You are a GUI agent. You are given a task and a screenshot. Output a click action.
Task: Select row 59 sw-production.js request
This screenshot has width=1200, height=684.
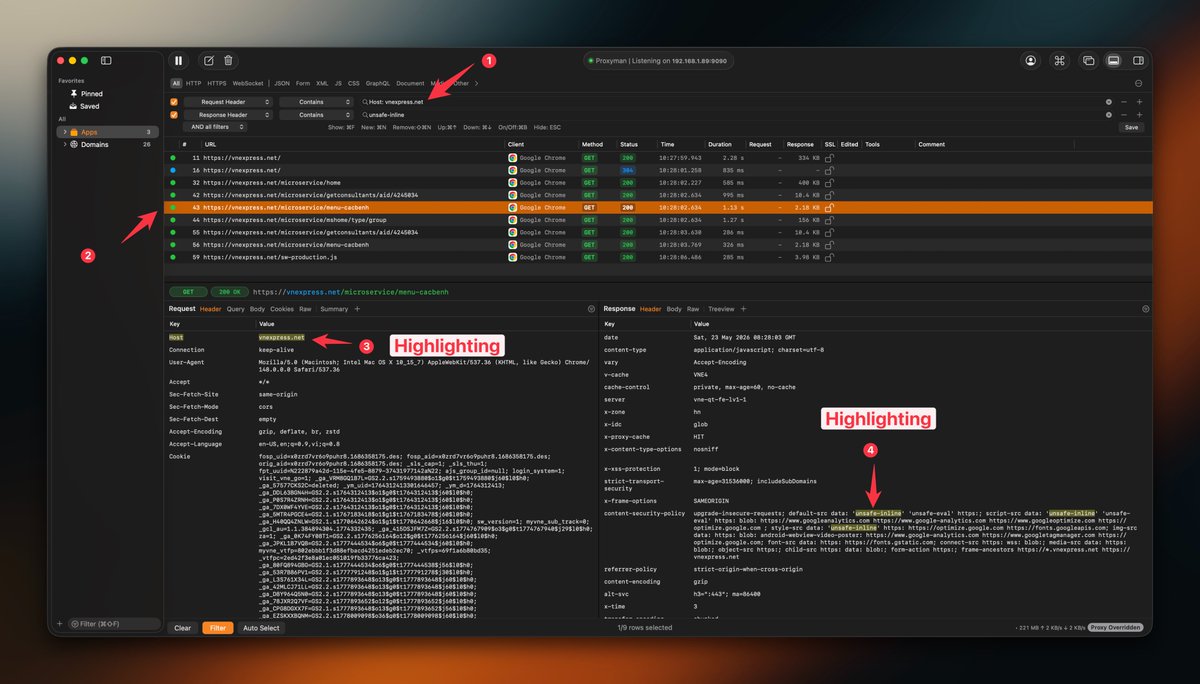(x=657, y=256)
